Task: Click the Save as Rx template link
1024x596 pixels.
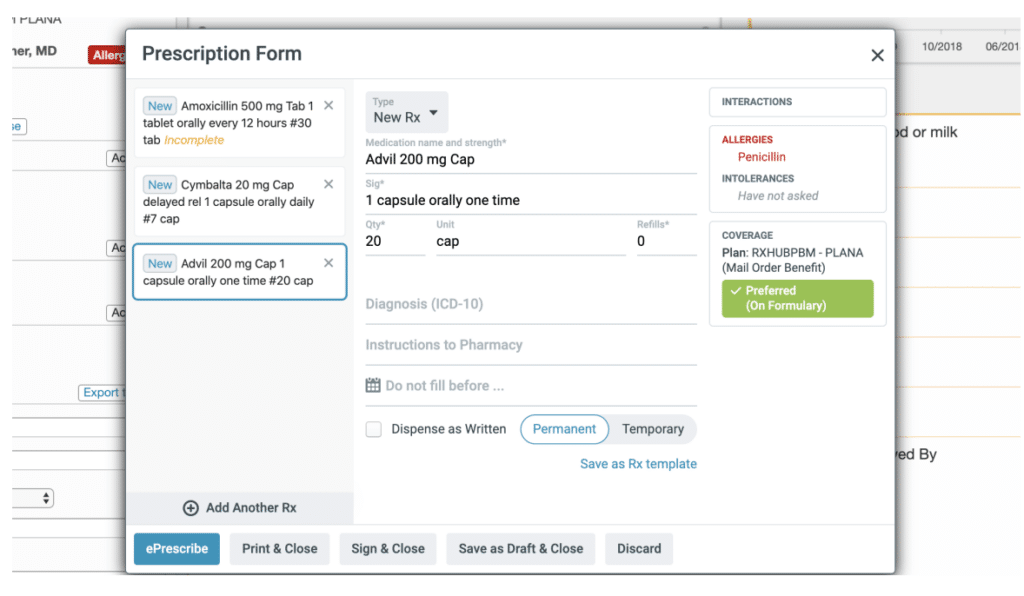Action: coord(638,463)
